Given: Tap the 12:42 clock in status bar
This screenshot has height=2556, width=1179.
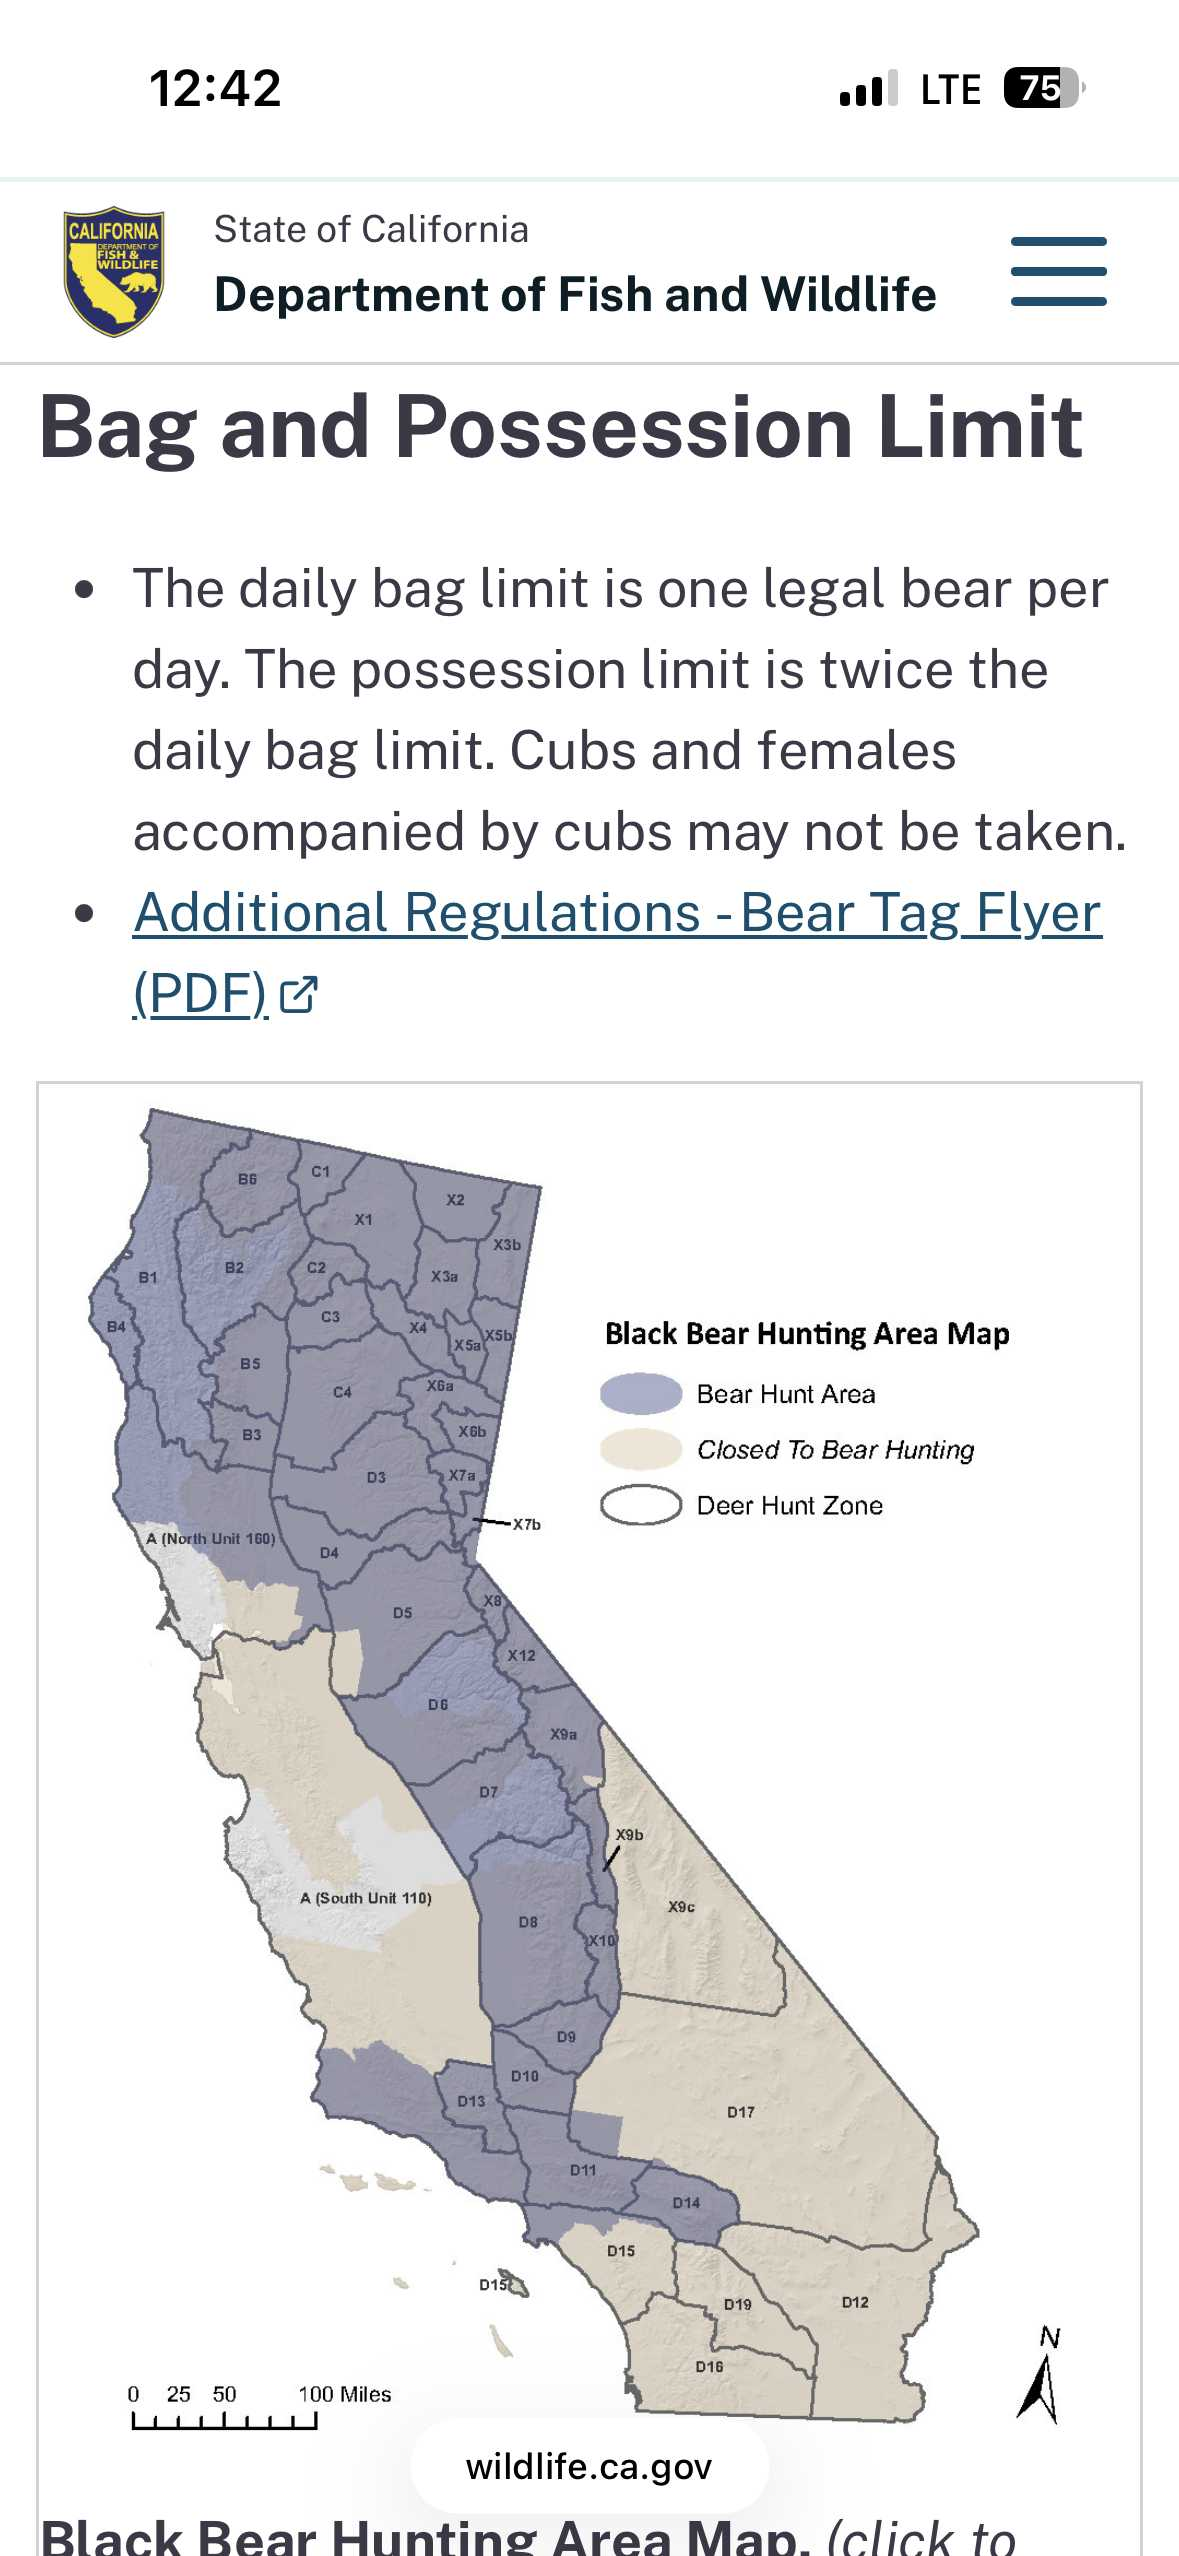Looking at the screenshot, I should point(215,88).
